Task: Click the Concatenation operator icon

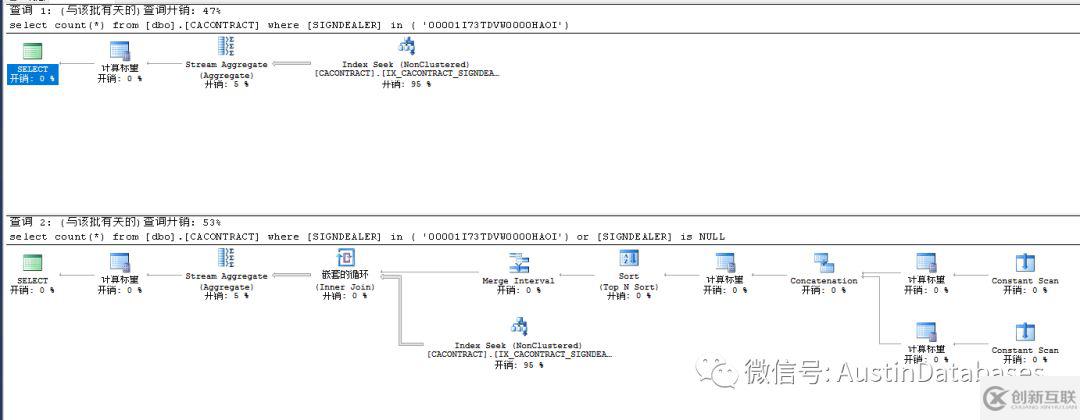Action: pos(824,263)
